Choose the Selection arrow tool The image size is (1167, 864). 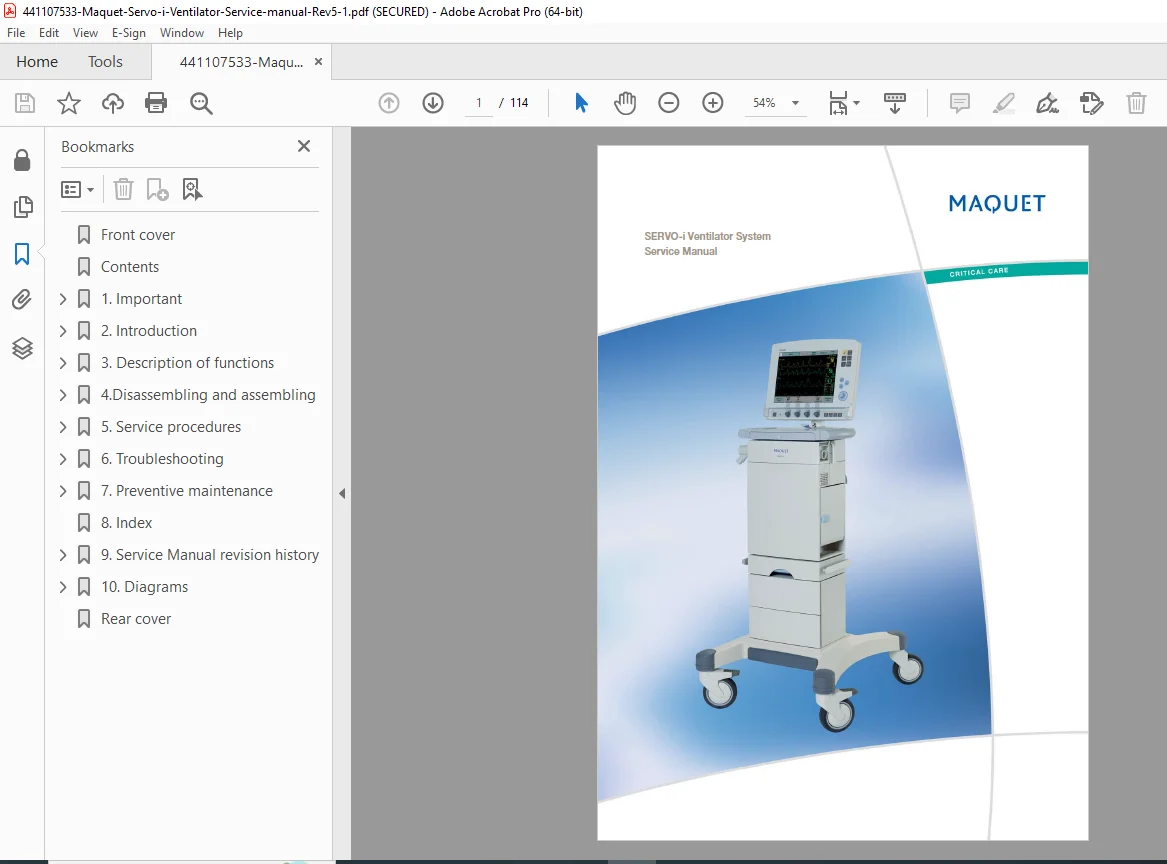[581, 103]
